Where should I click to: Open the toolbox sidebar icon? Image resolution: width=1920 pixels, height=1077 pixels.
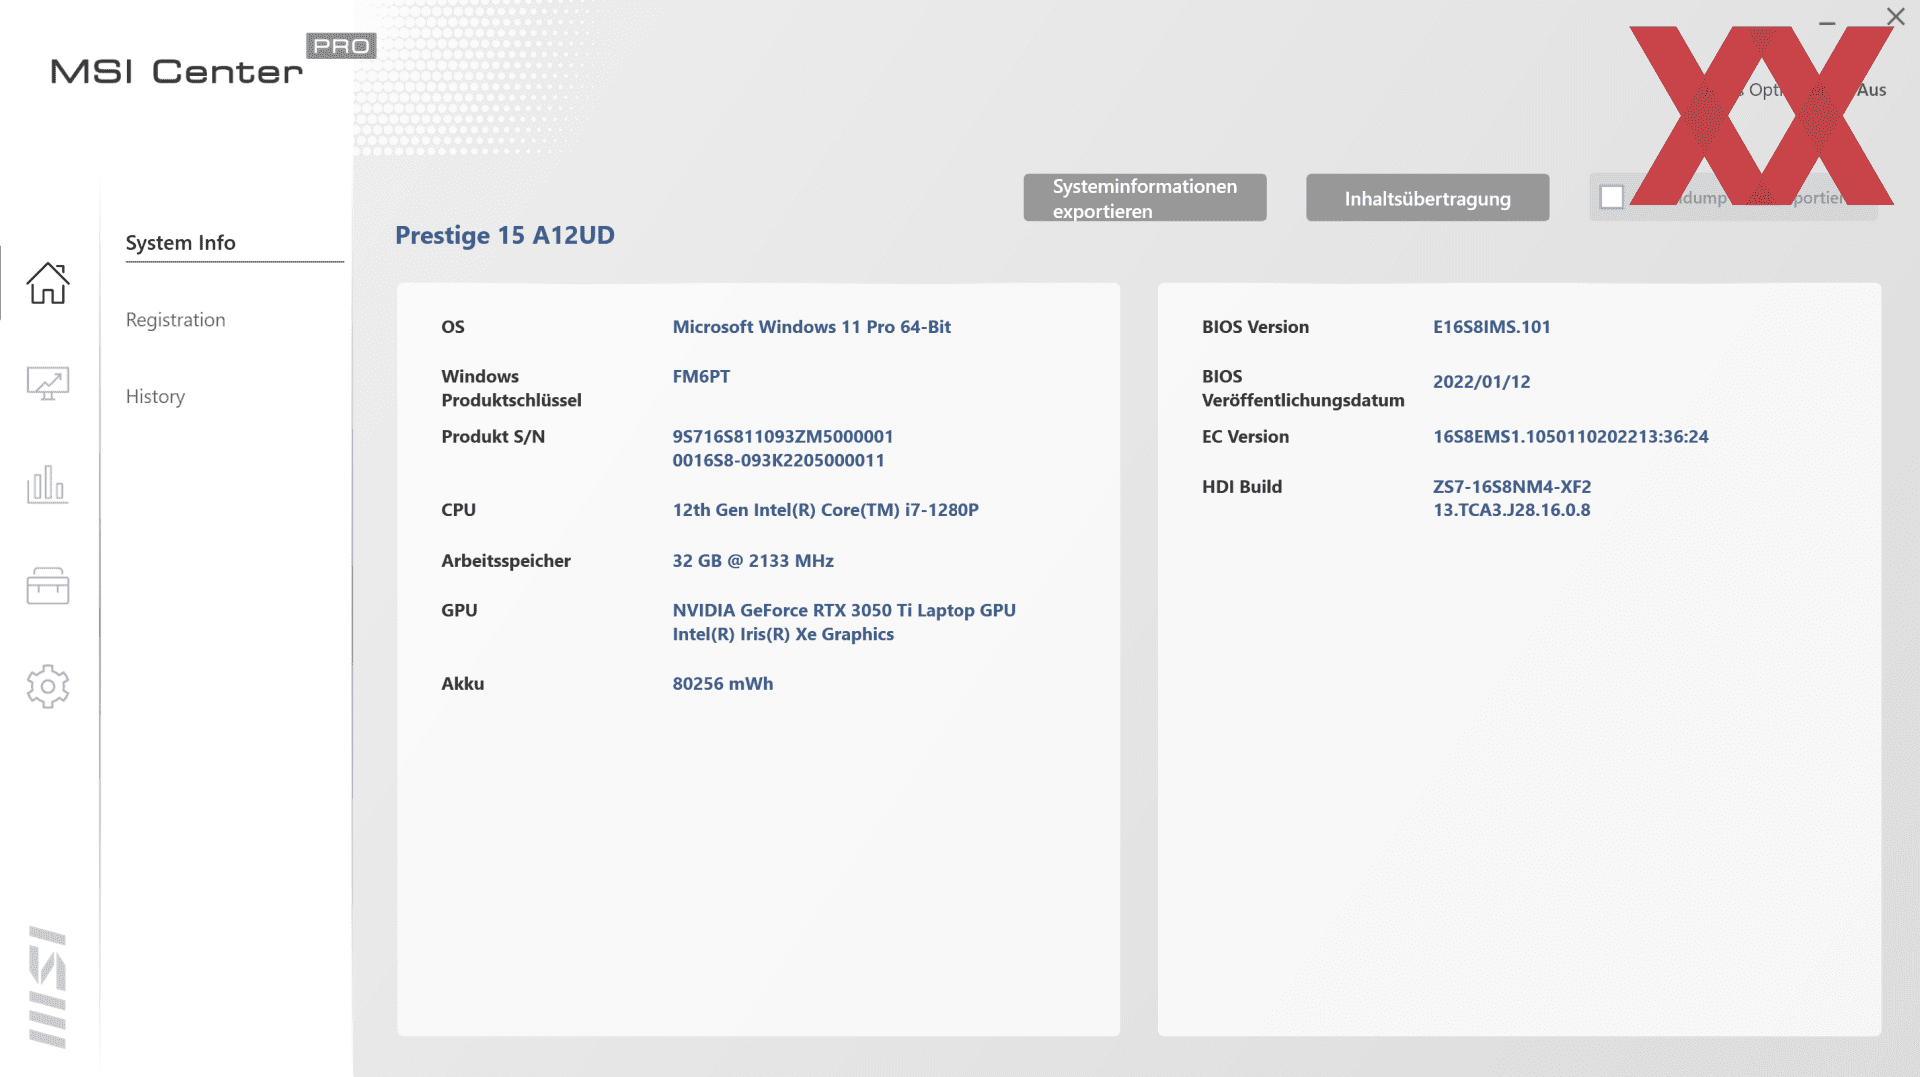(47, 585)
